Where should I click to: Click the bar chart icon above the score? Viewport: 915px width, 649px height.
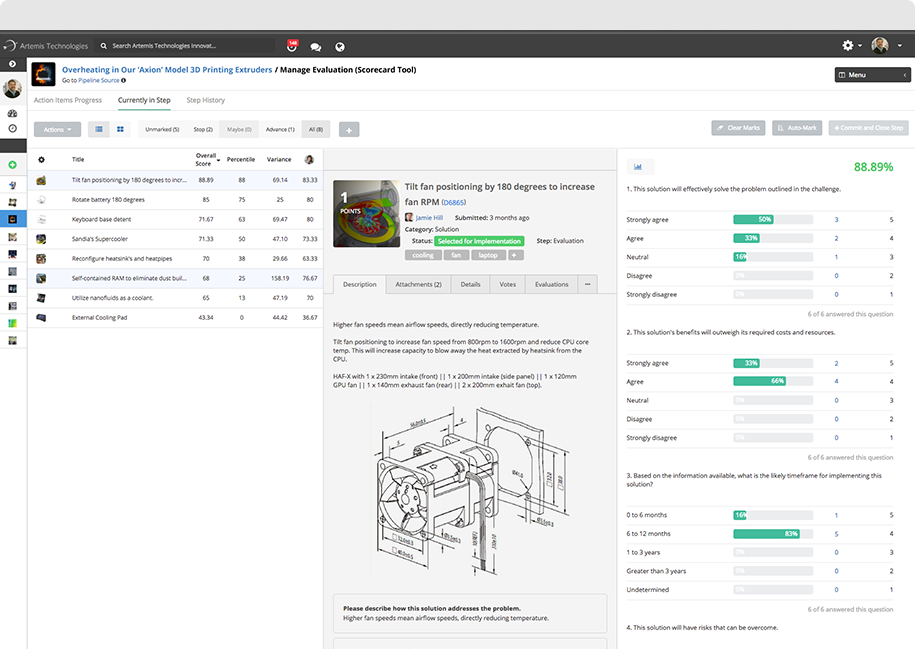(639, 167)
